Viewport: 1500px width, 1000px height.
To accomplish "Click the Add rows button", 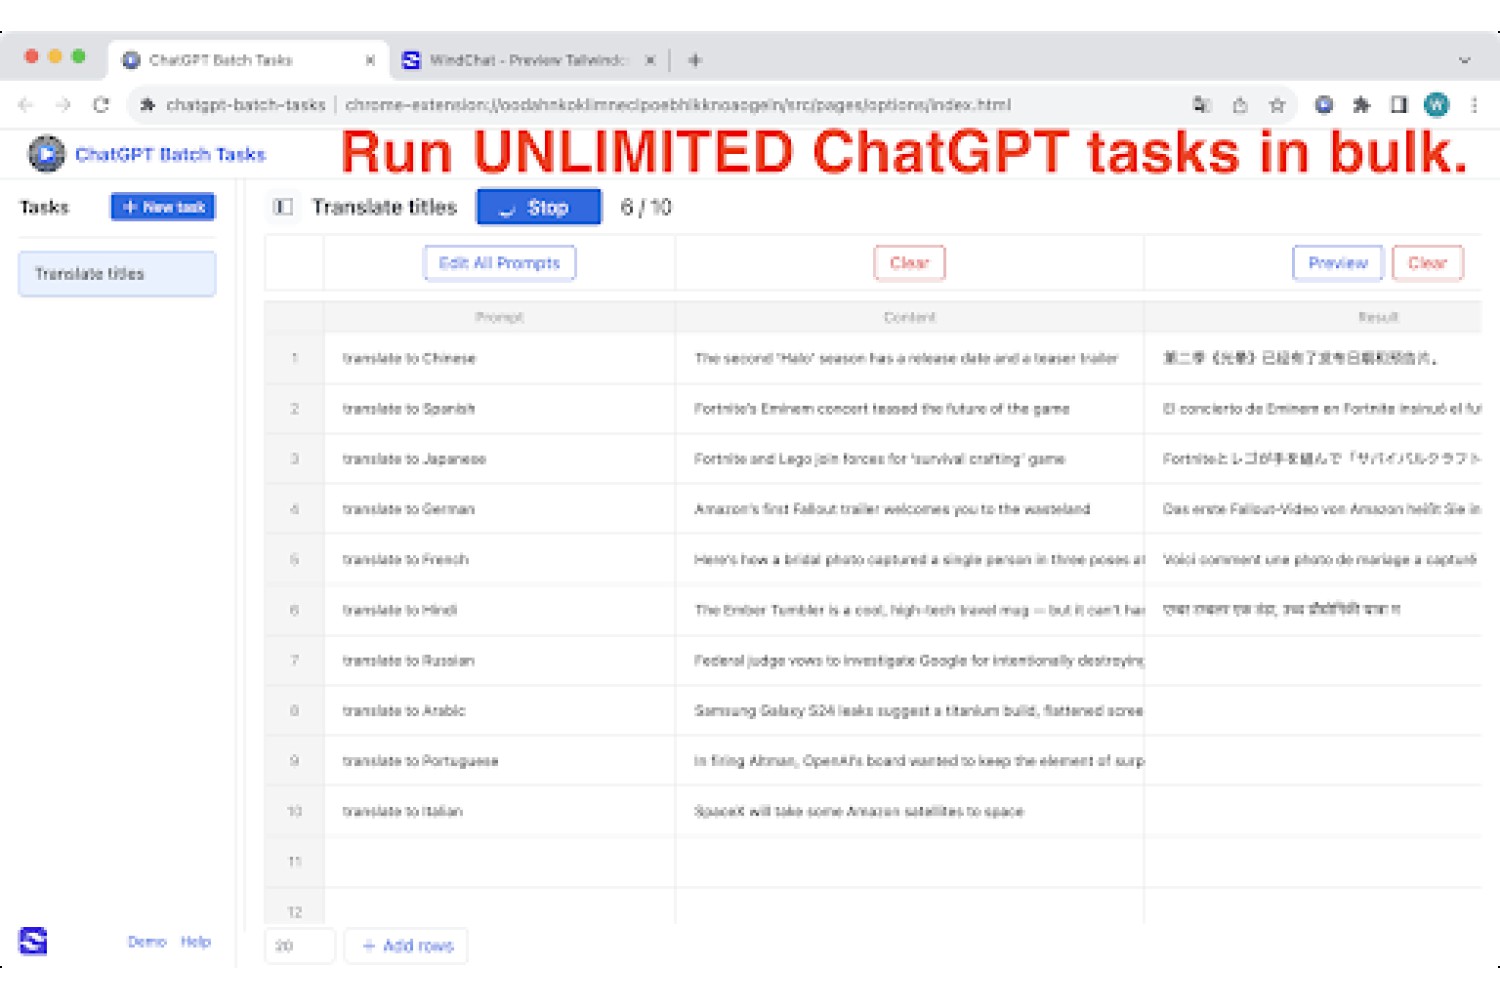I will click(x=406, y=945).
